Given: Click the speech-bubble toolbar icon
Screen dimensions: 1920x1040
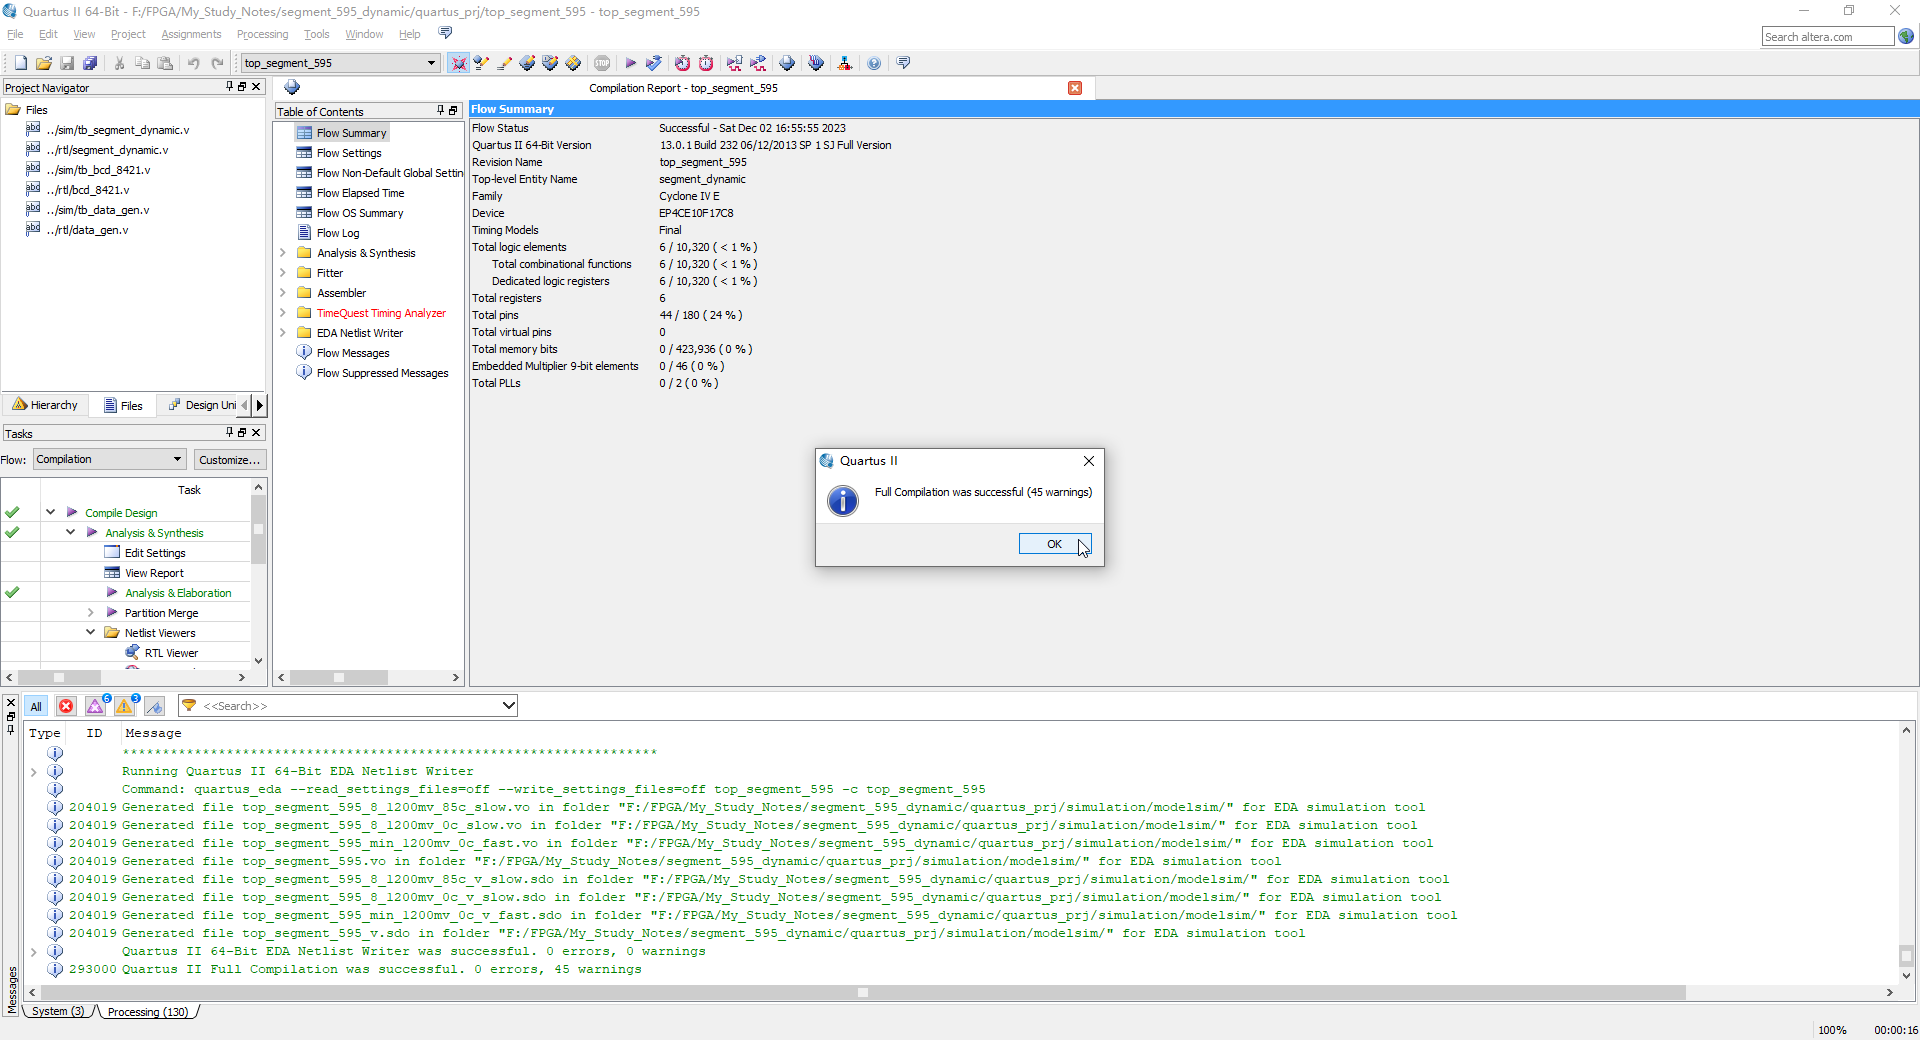Looking at the screenshot, I should tap(903, 63).
